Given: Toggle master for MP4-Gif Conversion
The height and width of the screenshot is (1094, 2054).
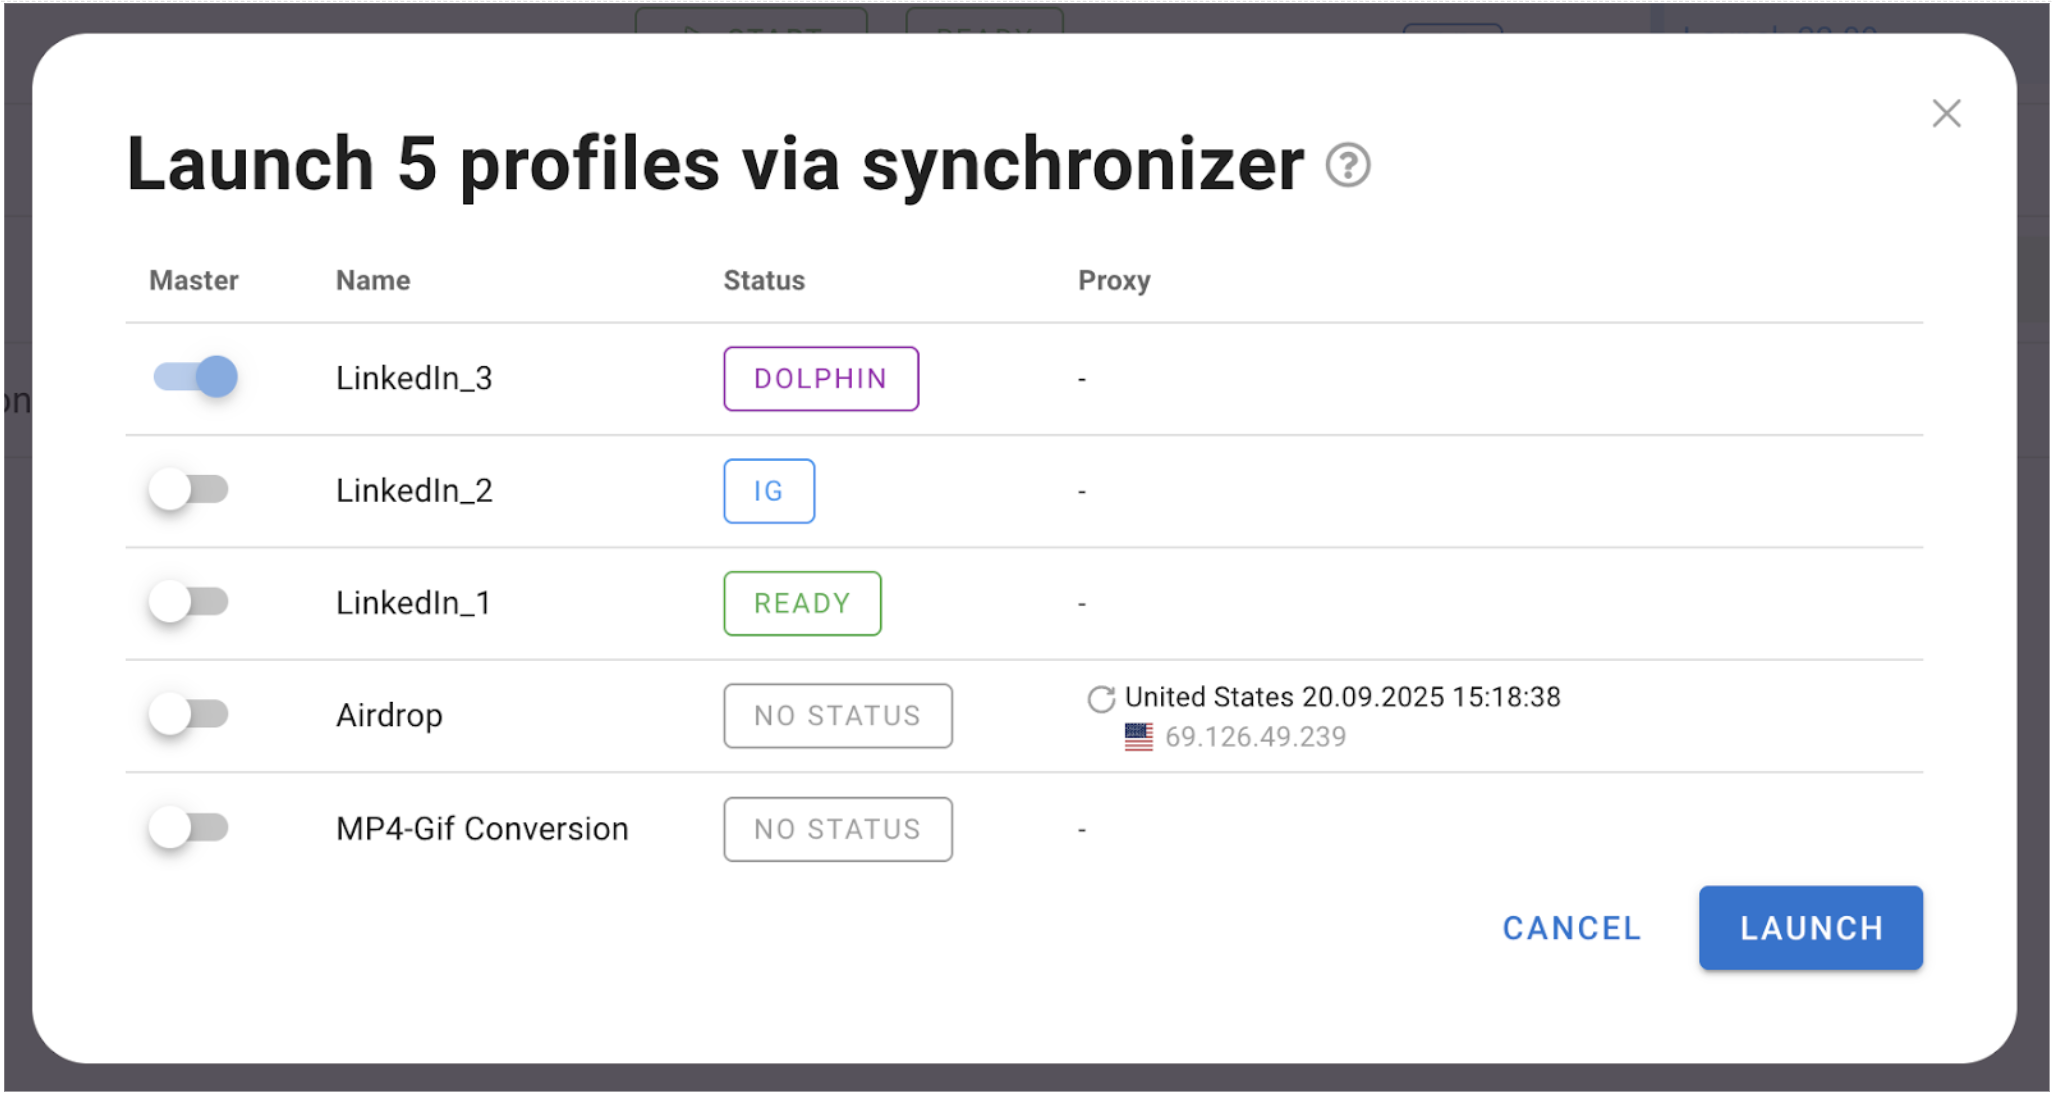Looking at the screenshot, I should point(189,828).
